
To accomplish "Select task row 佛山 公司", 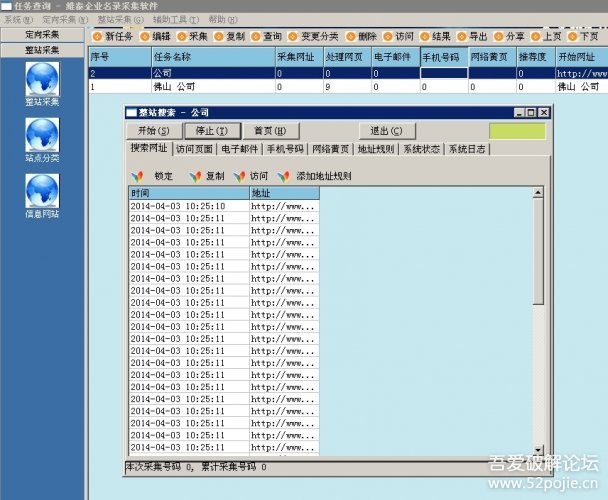I will (348, 87).
